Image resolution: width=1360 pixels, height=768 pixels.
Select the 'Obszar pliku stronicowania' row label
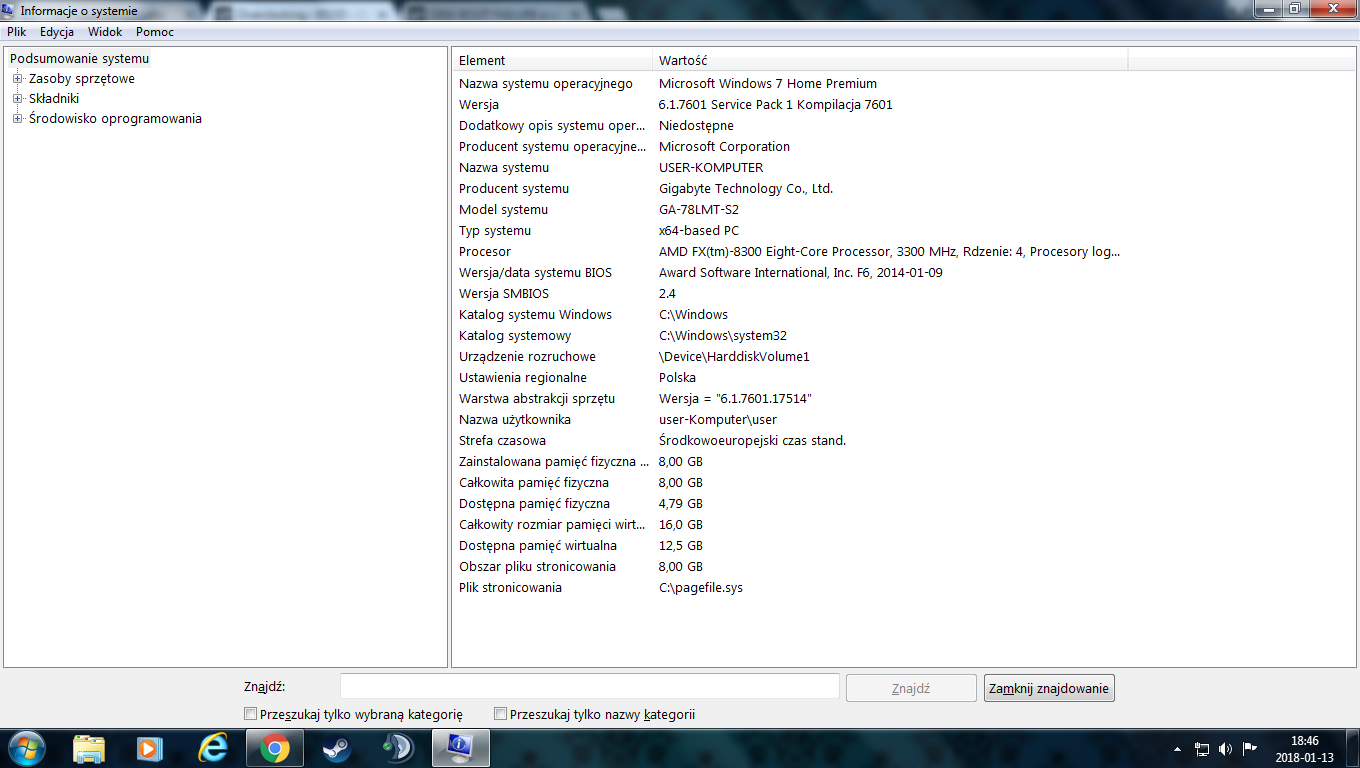tap(537, 567)
